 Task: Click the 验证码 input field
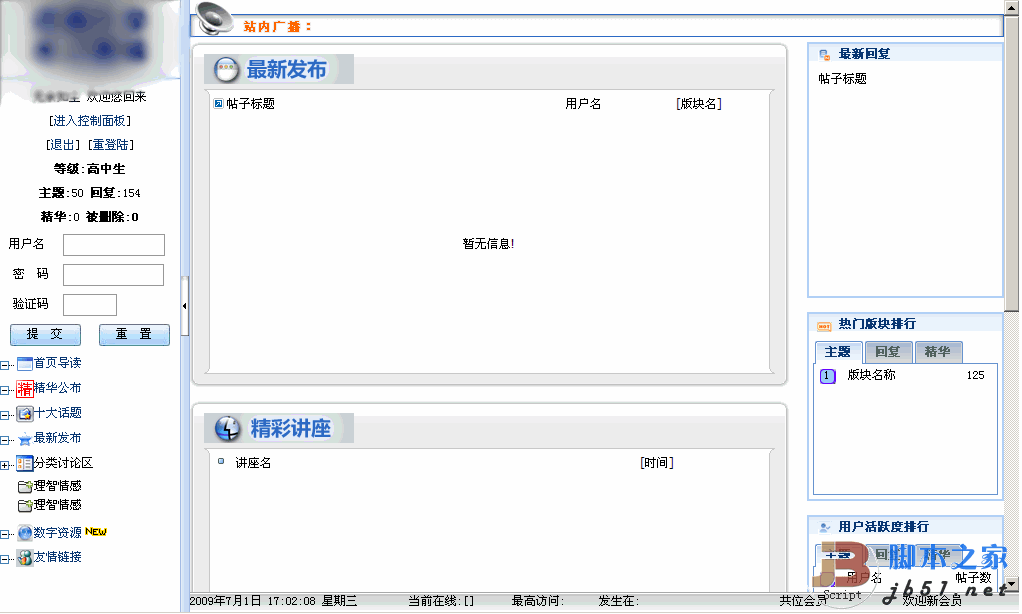(89, 305)
